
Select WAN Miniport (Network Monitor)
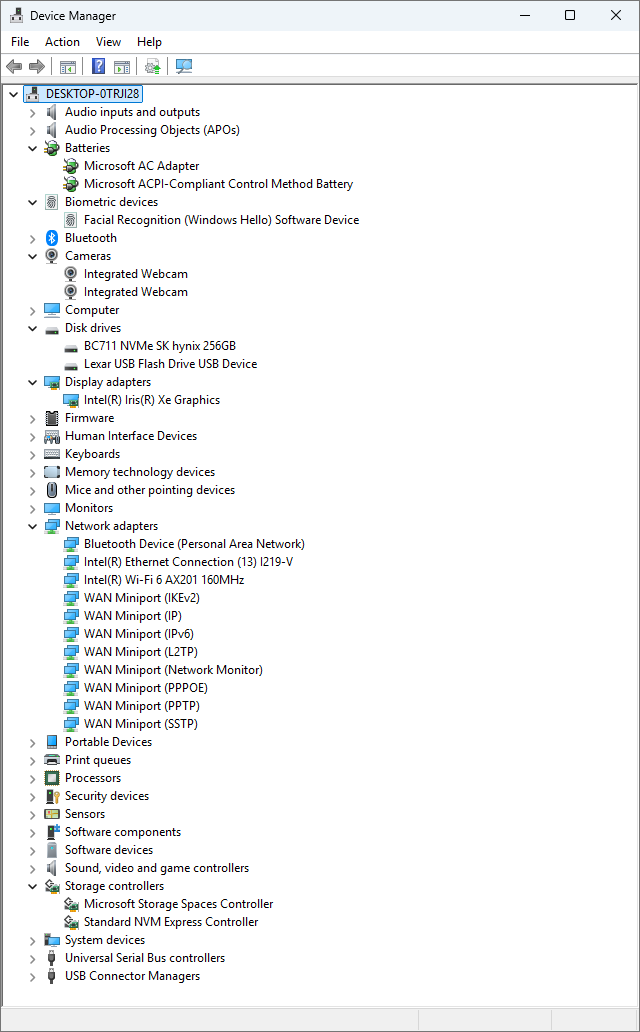tap(173, 670)
